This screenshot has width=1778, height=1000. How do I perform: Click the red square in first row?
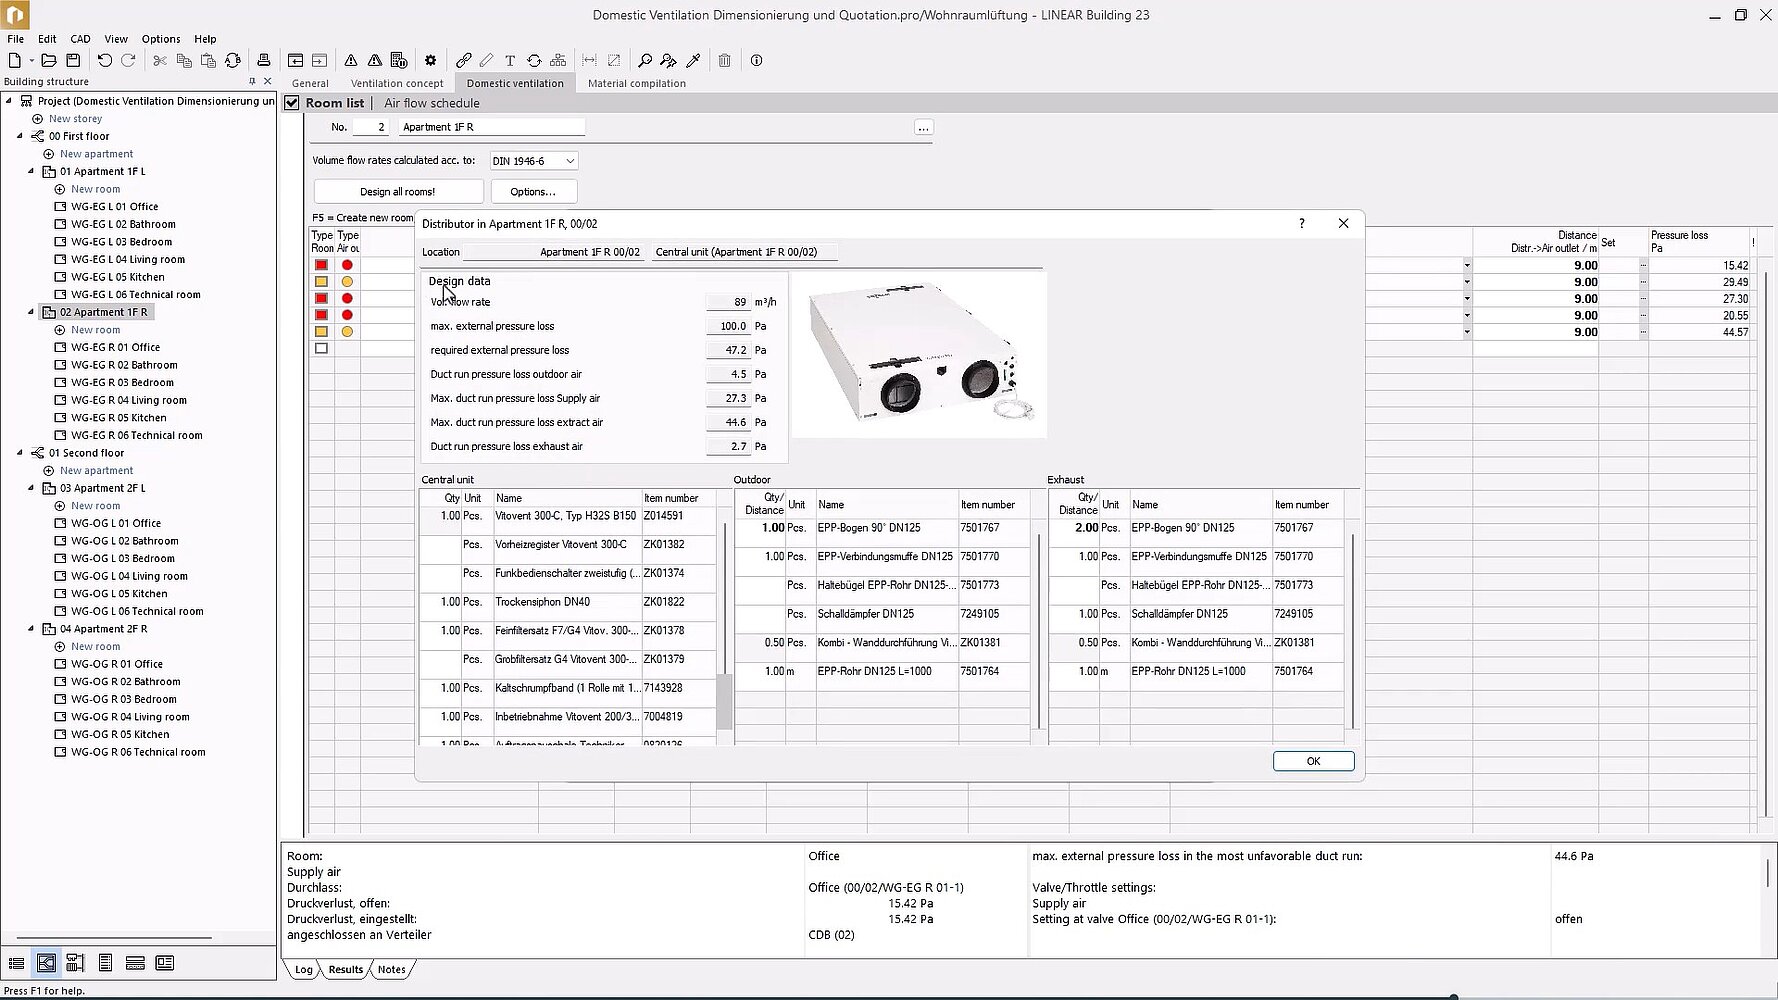coord(321,265)
